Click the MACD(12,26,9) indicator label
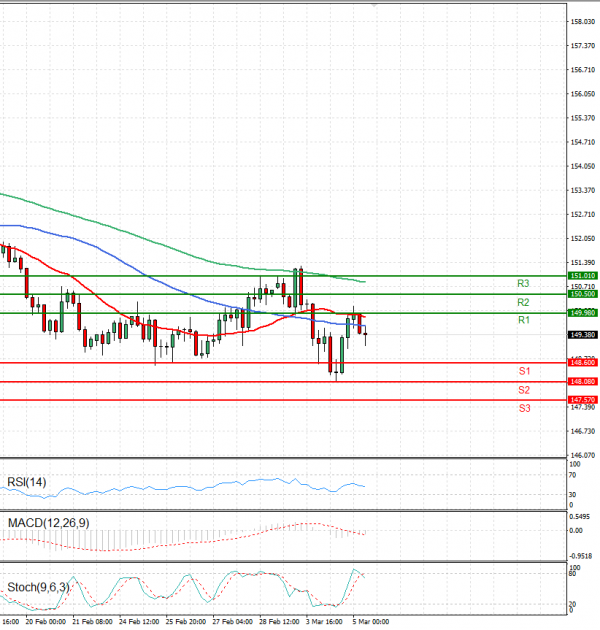This screenshot has height=630, width=600. click(x=49, y=523)
